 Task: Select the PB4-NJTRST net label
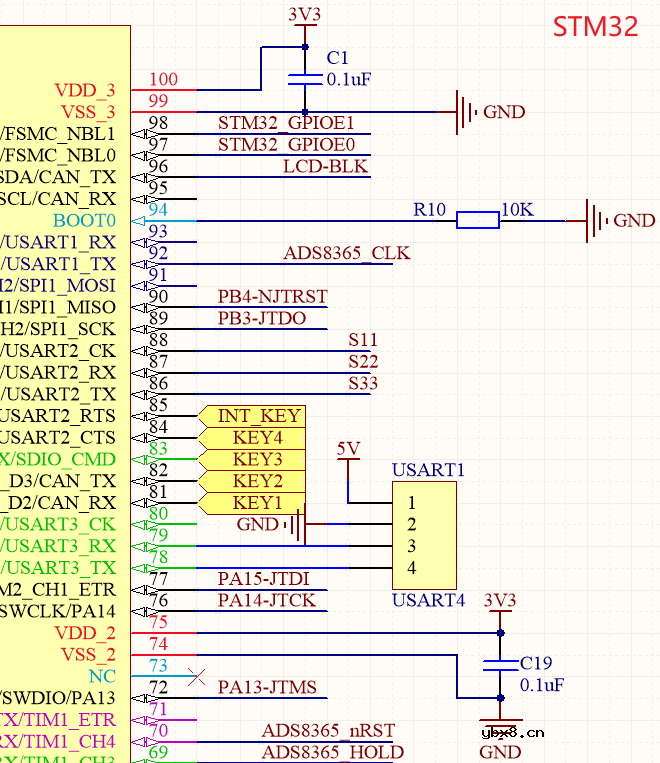point(272,297)
